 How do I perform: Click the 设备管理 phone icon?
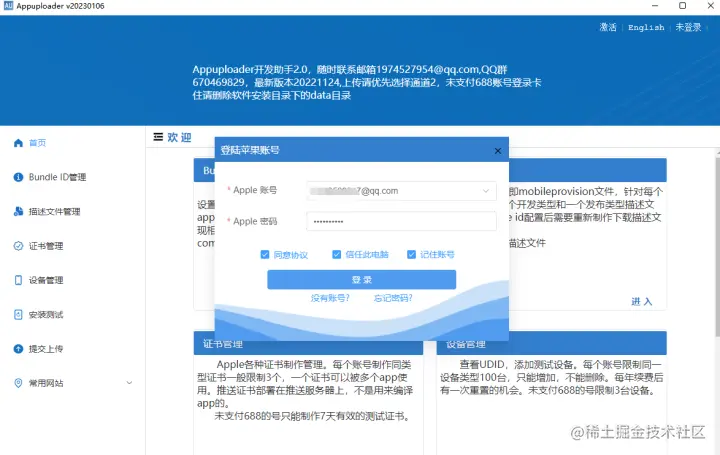click(18, 280)
